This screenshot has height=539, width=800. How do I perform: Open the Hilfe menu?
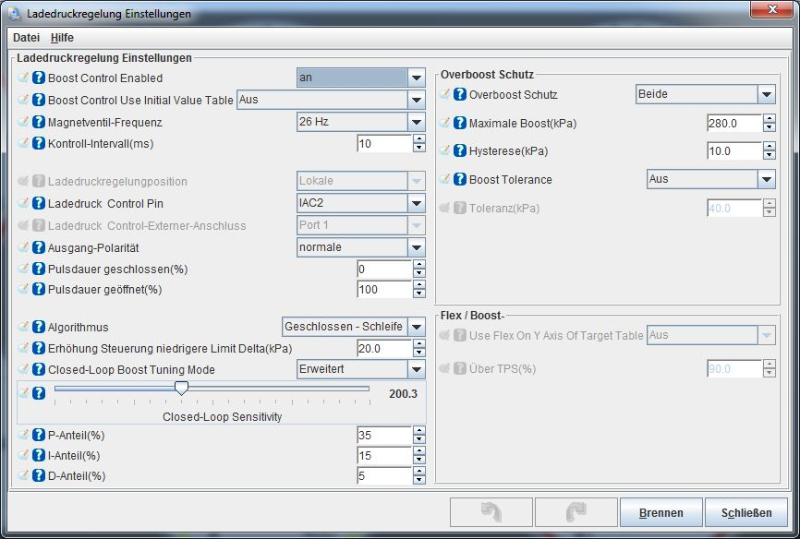coord(62,37)
